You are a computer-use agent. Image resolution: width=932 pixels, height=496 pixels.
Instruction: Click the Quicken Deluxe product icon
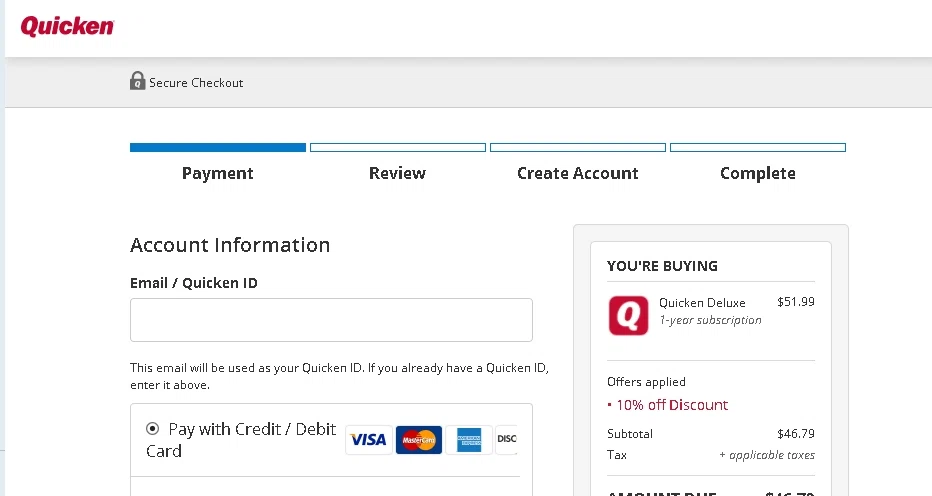point(628,315)
